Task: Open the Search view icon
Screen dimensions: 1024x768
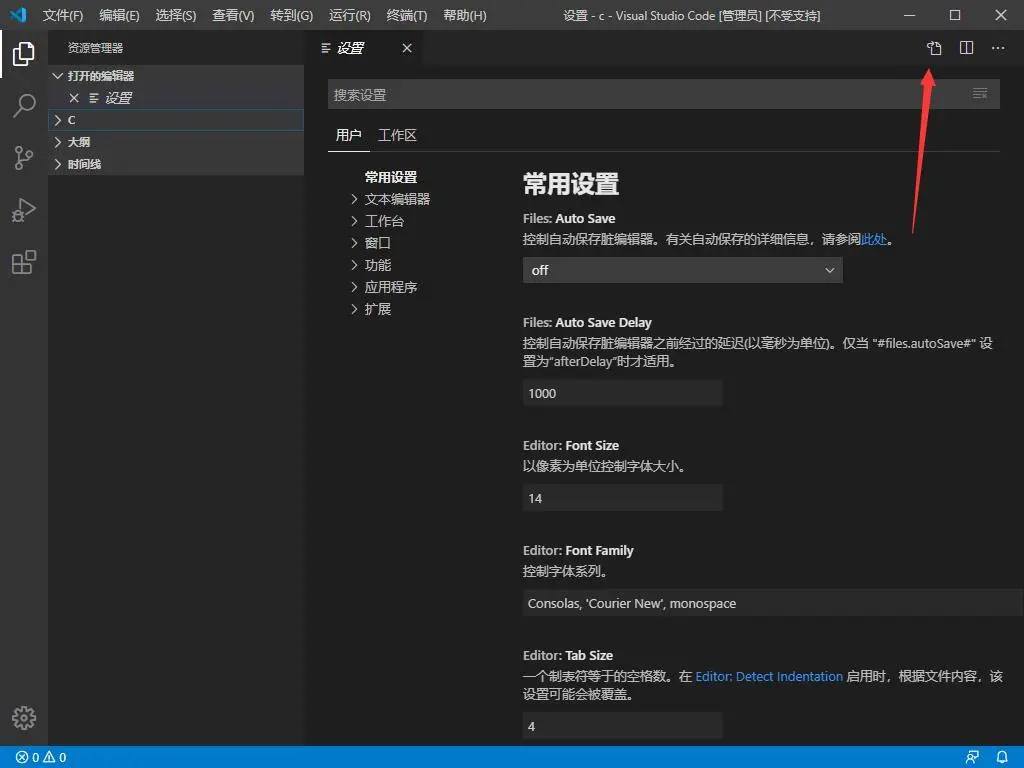Action: tap(24, 106)
